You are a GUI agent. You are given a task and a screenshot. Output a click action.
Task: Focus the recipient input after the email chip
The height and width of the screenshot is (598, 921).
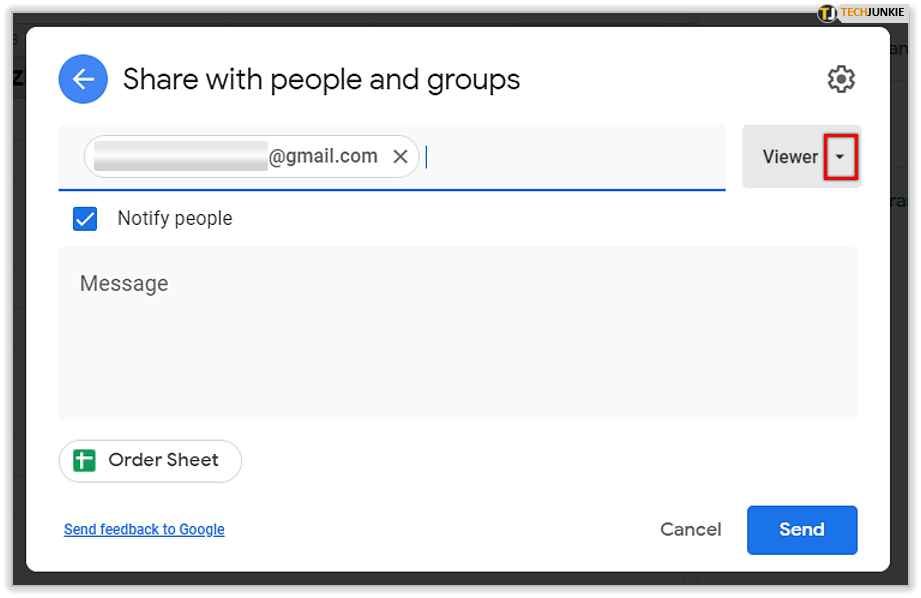click(570, 157)
